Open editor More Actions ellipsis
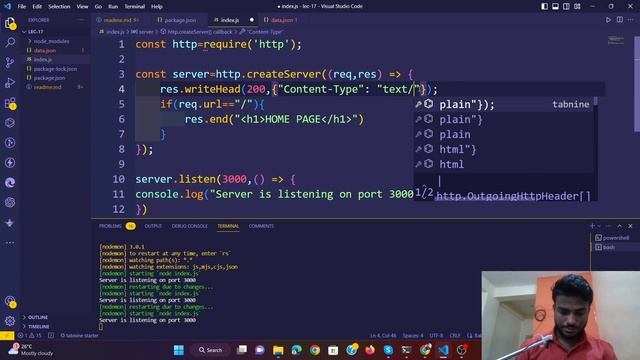The width and height of the screenshot is (640, 360). 631,20
